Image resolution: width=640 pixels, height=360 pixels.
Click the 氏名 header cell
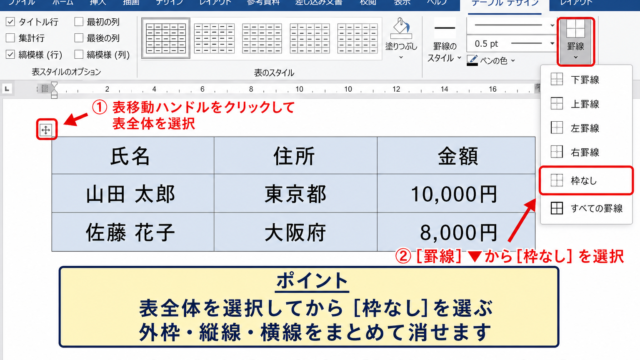133,156
